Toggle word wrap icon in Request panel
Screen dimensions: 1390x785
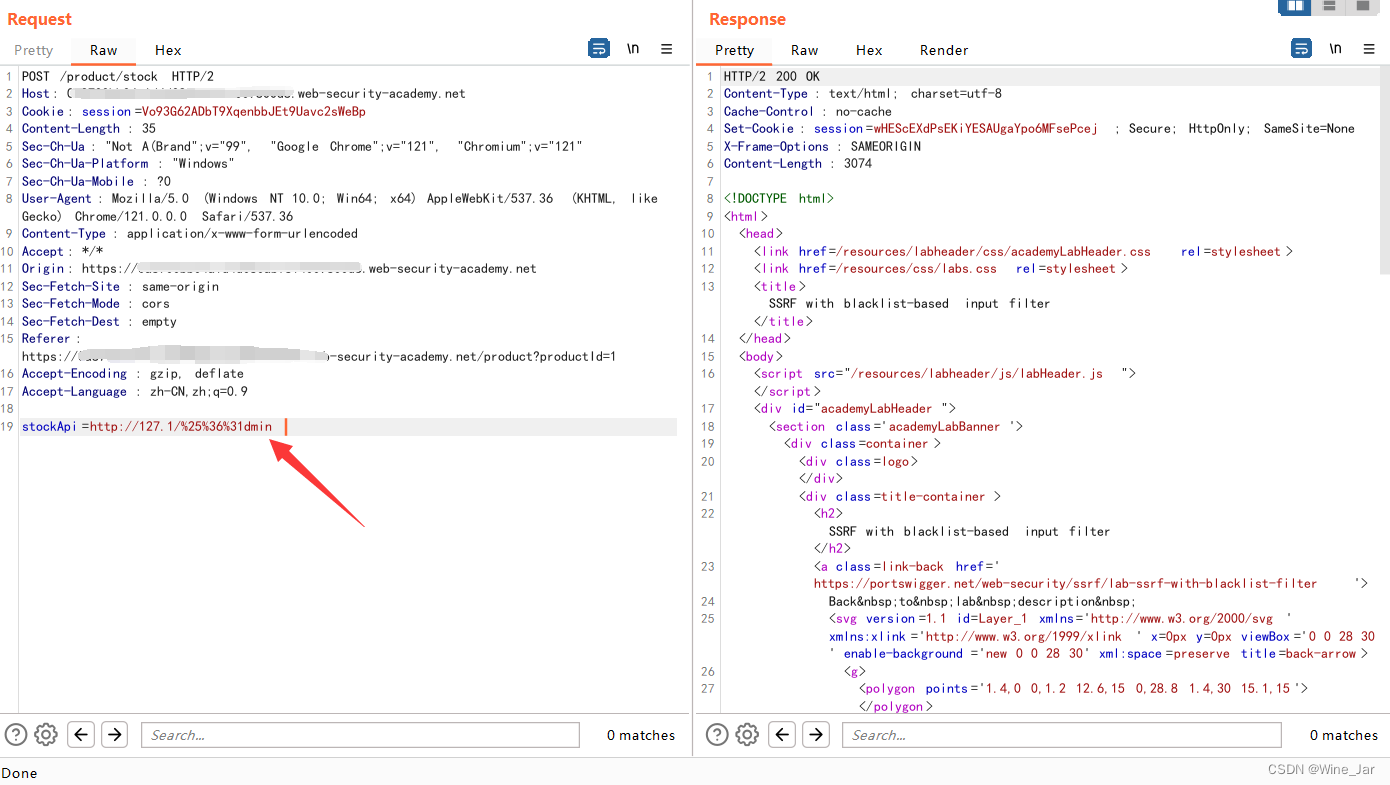coord(599,48)
